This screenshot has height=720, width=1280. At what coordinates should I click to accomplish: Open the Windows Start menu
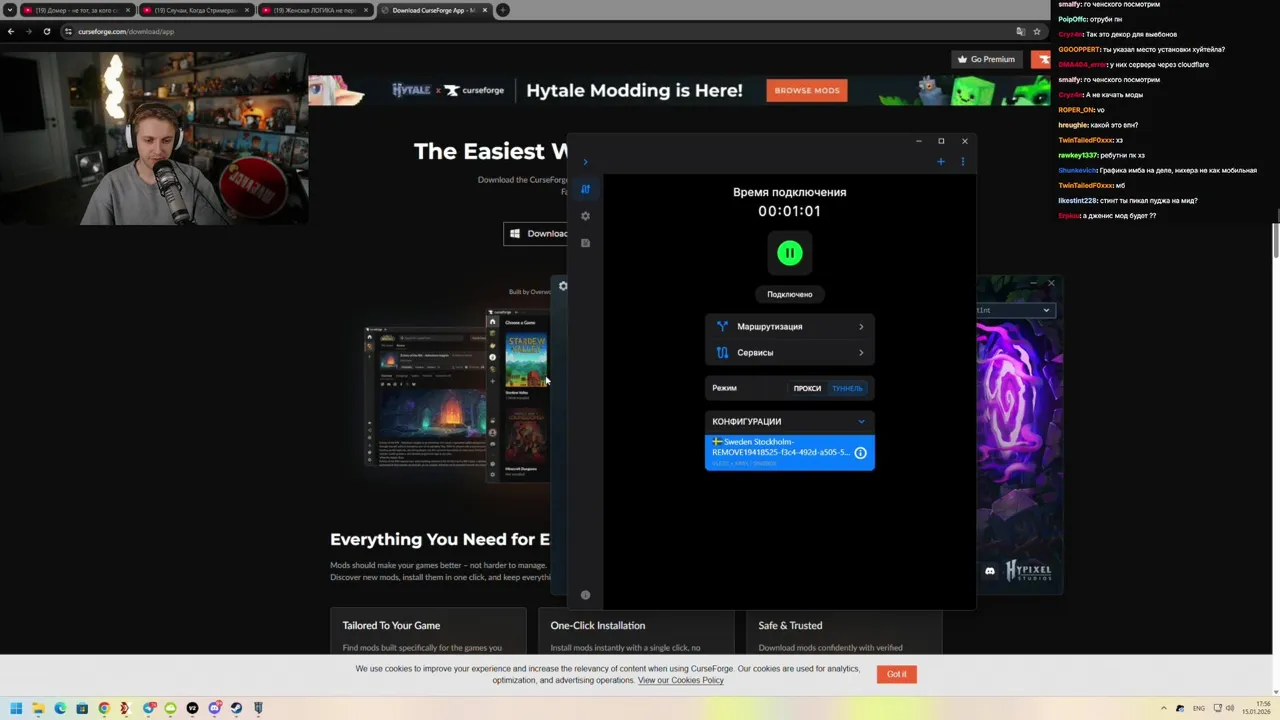coord(16,708)
